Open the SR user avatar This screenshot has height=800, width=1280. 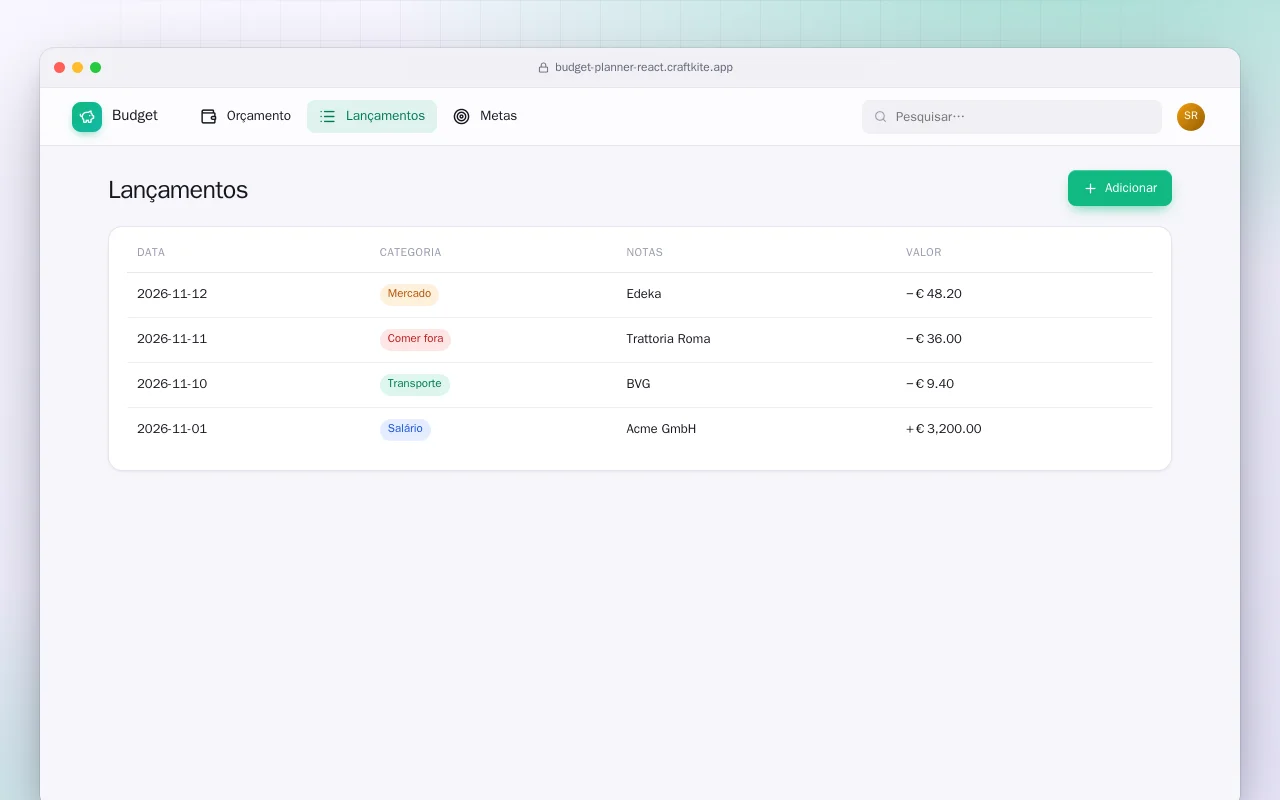tap(1191, 117)
